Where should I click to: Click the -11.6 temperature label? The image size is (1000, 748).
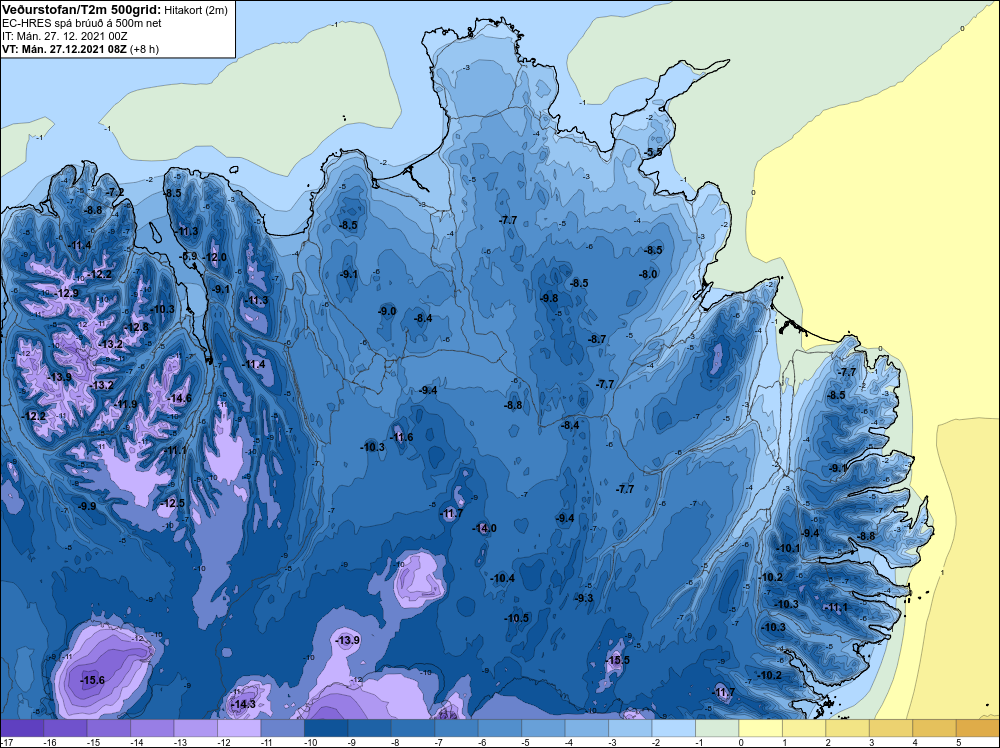(x=402, y=437)
